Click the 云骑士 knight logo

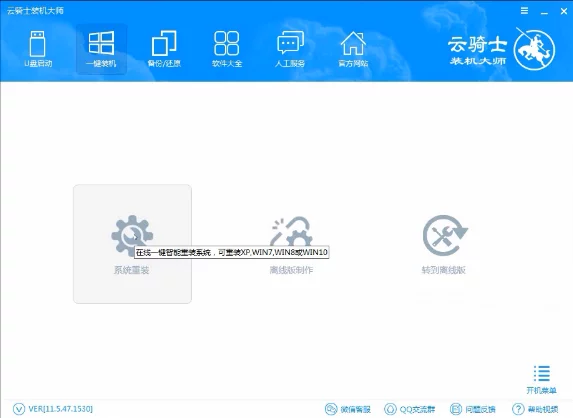[x=534, y=49]
